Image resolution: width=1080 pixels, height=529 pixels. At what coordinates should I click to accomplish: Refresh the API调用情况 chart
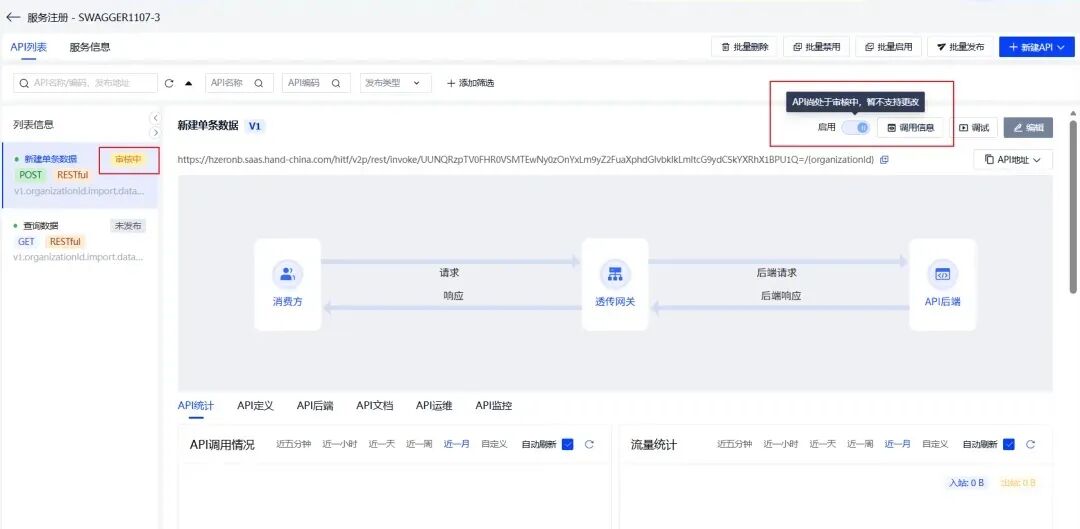(x=590, y=444)
